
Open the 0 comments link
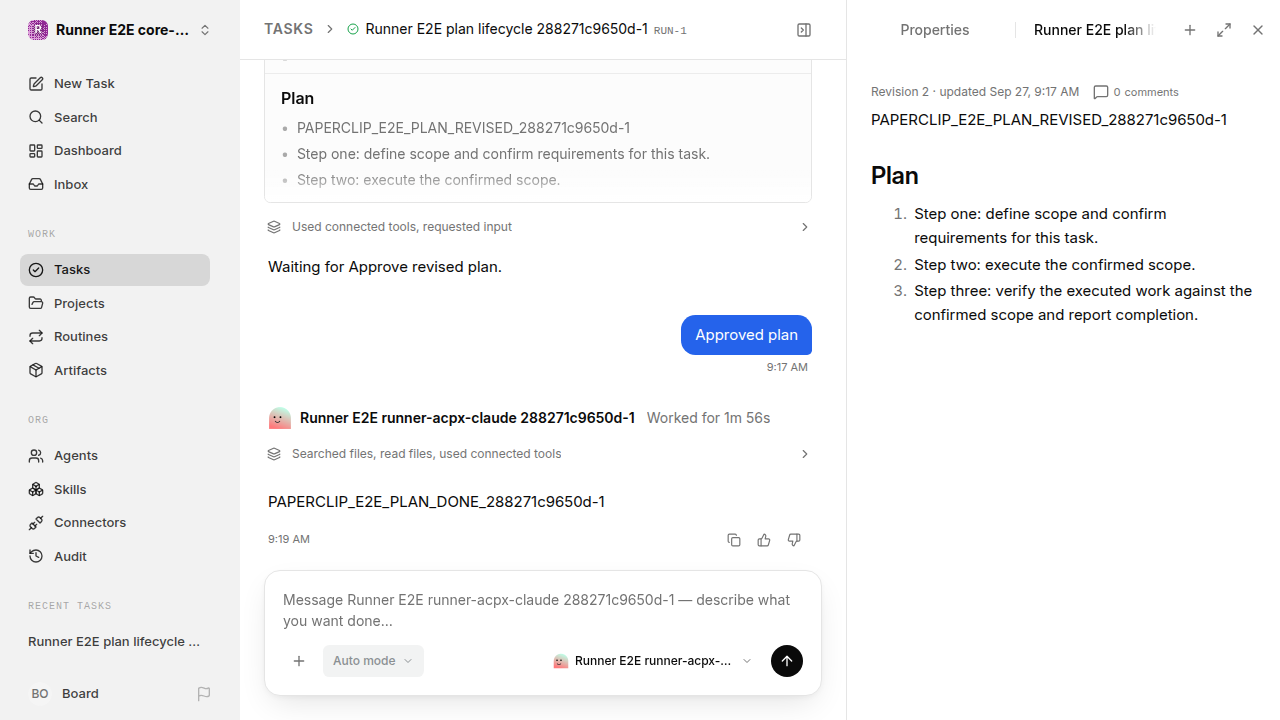(x=1136, y=92)
